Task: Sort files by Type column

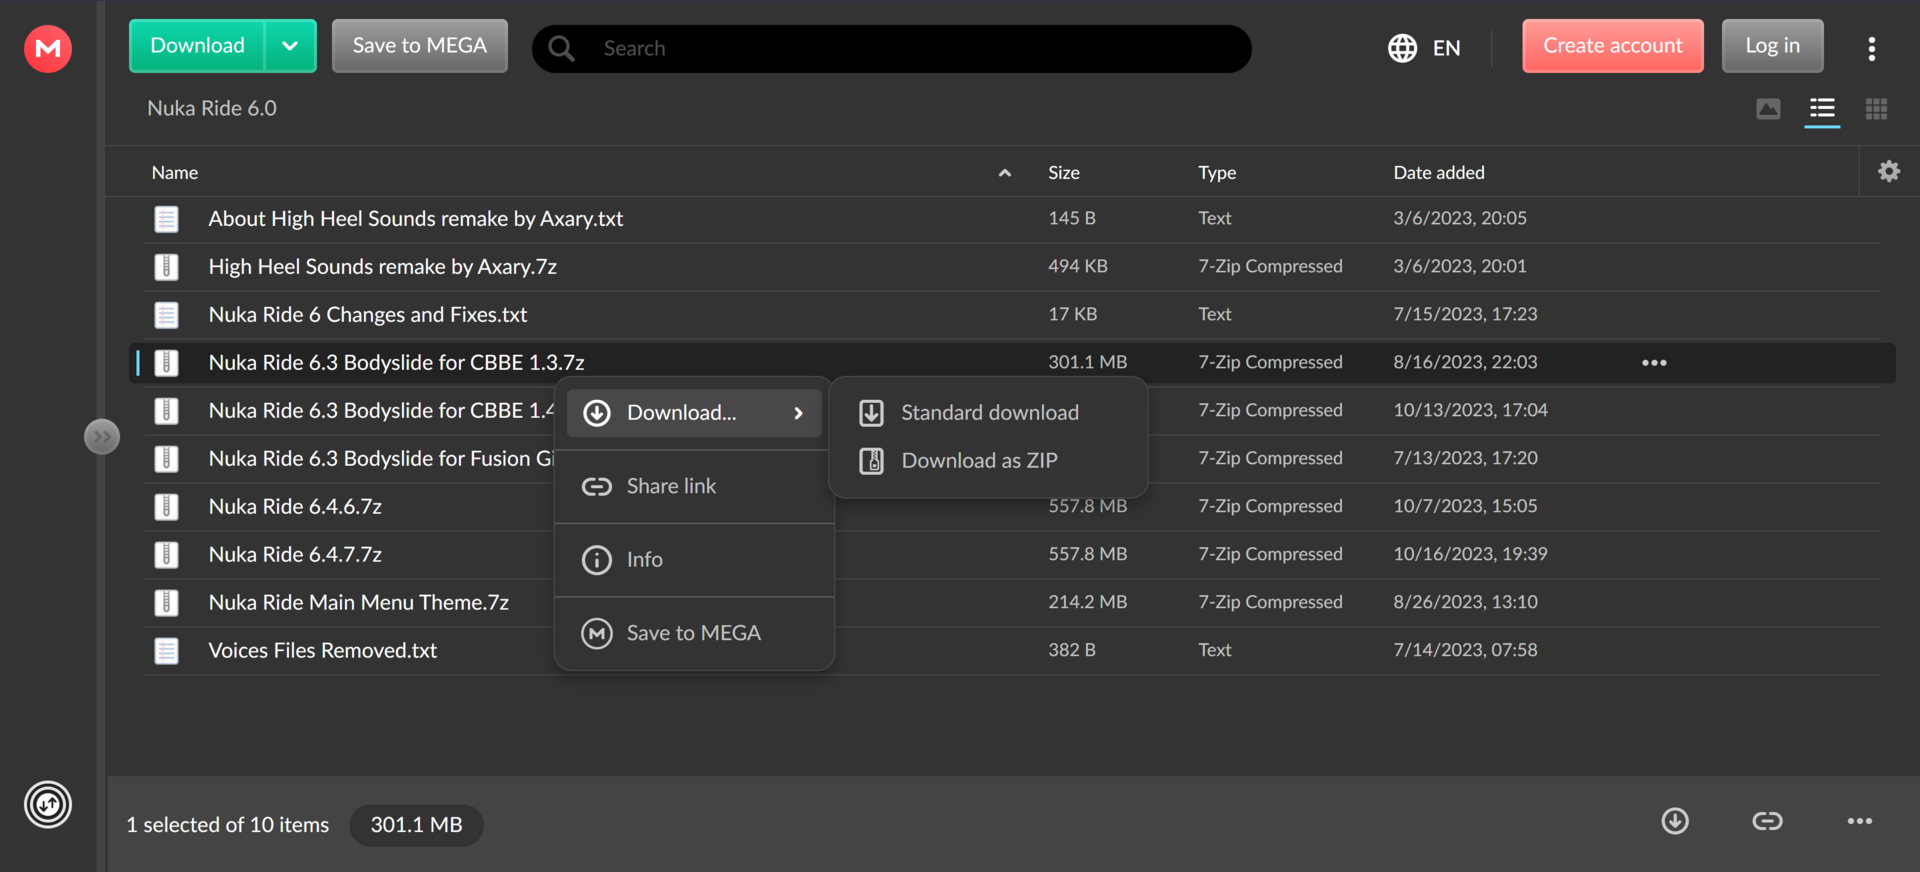Action: 1217,173
